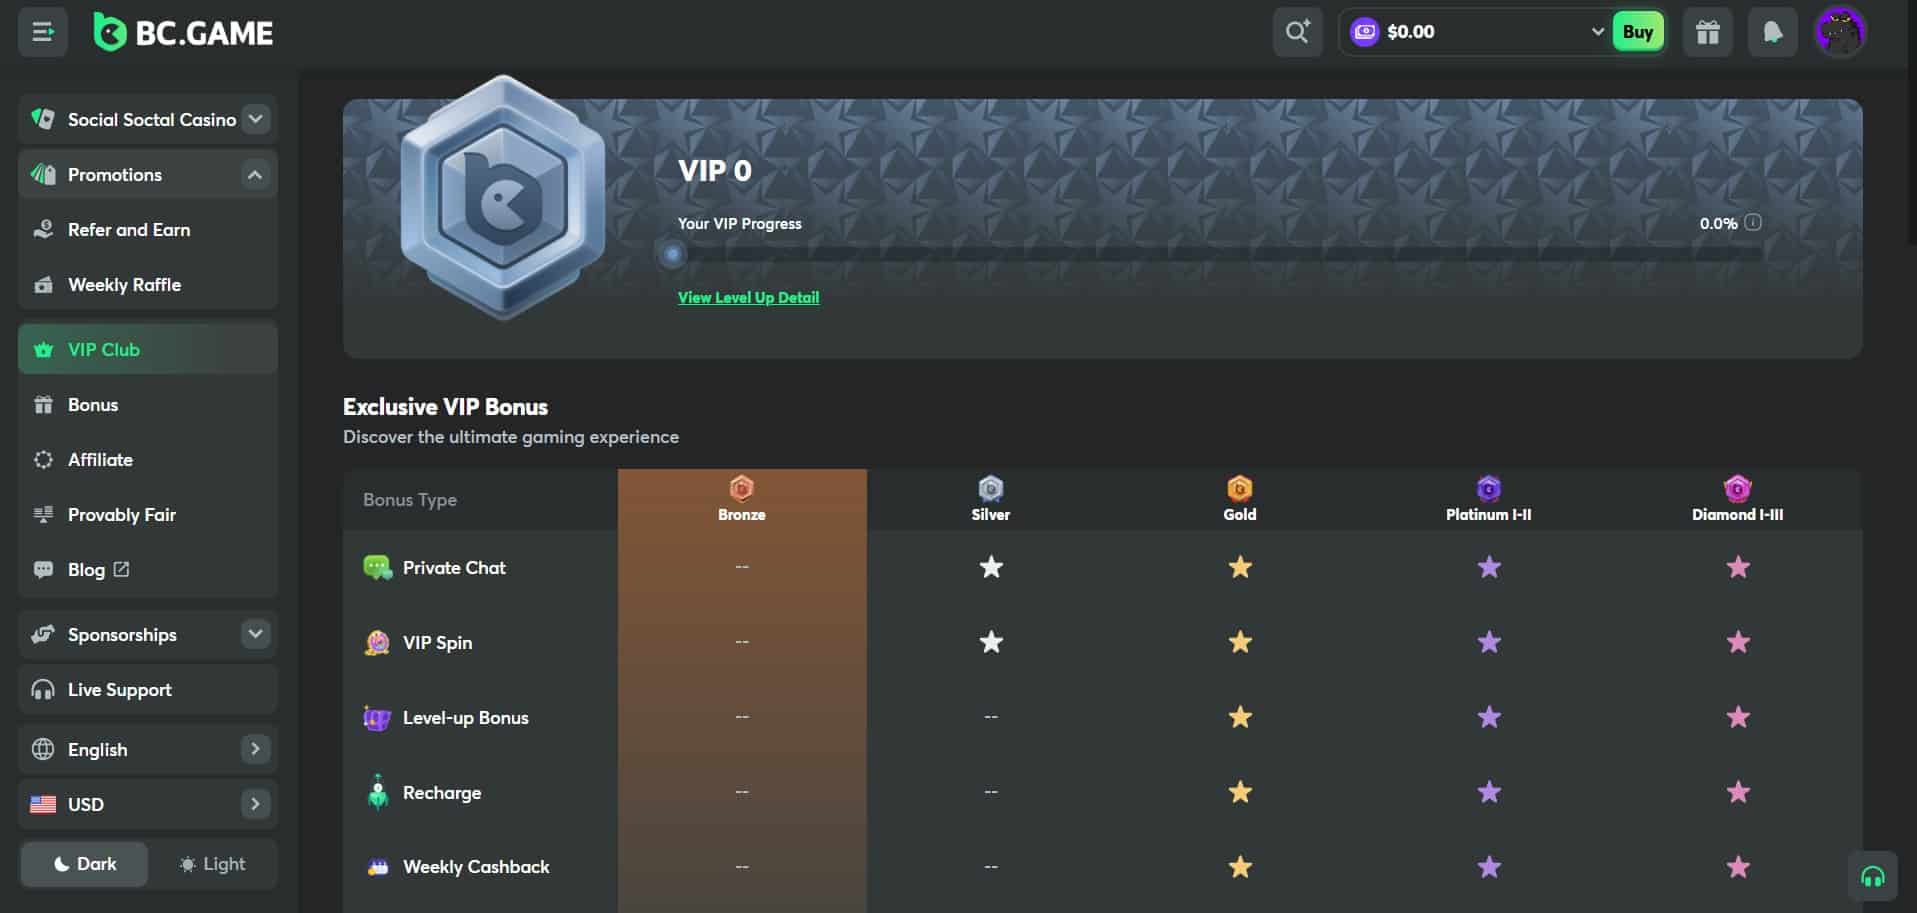This screenshot has width=1917, height=913.
Task: Click the Buy button
Action: [1638, 32]
